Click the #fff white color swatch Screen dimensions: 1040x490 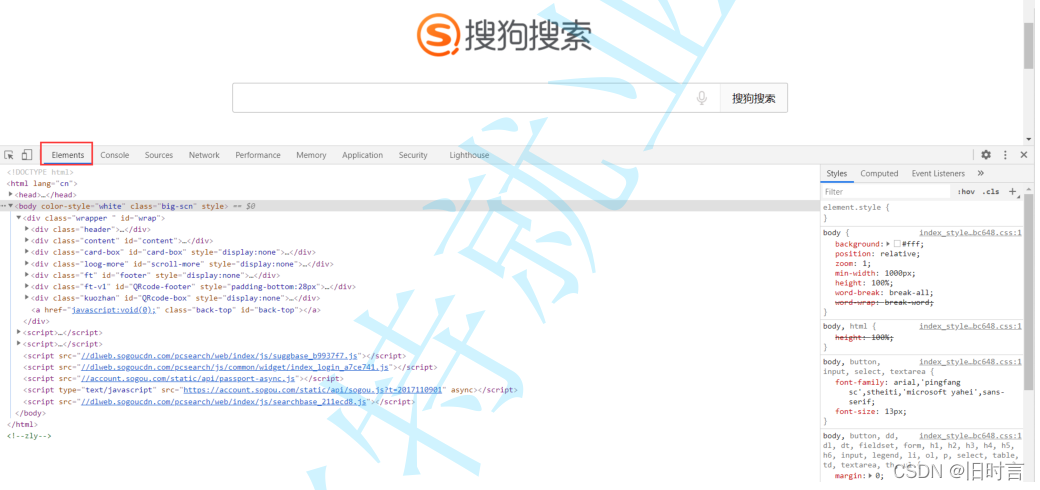point(897,244)
